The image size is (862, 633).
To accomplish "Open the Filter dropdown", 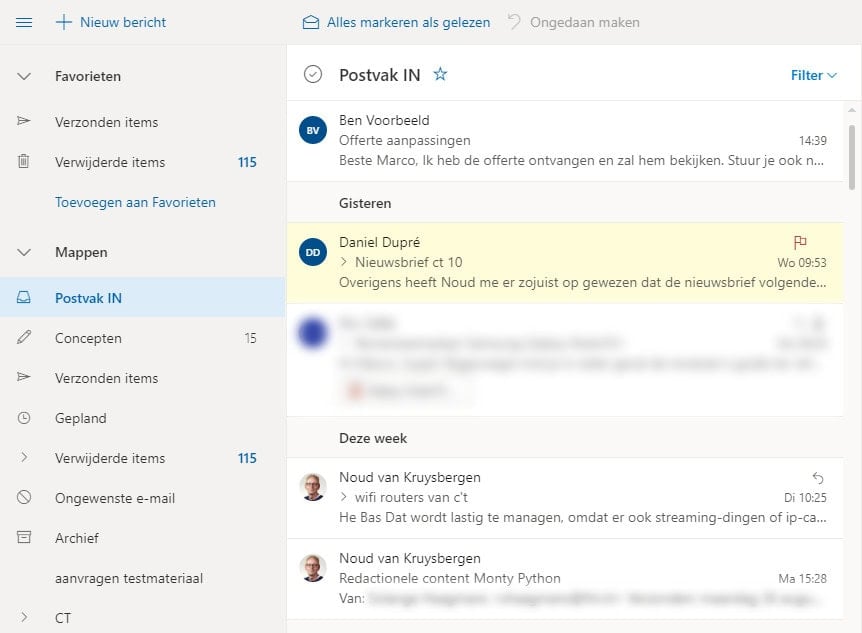I will 813,74.
